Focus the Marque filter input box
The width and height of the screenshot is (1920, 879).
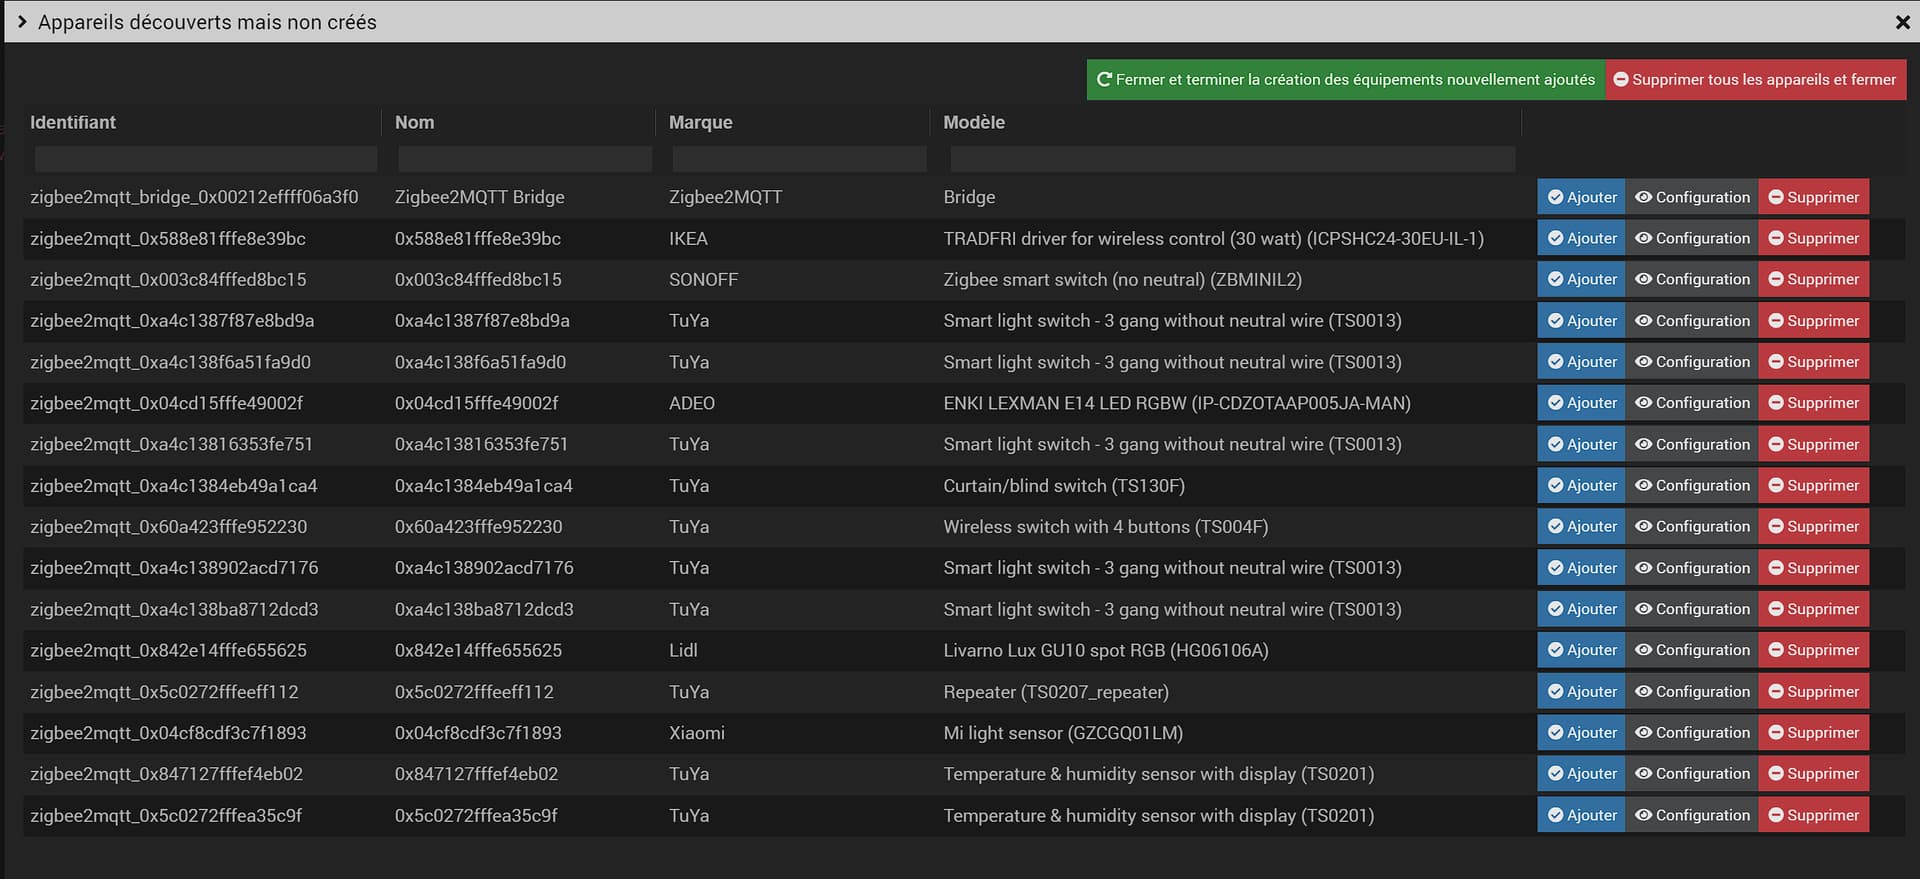798,159
